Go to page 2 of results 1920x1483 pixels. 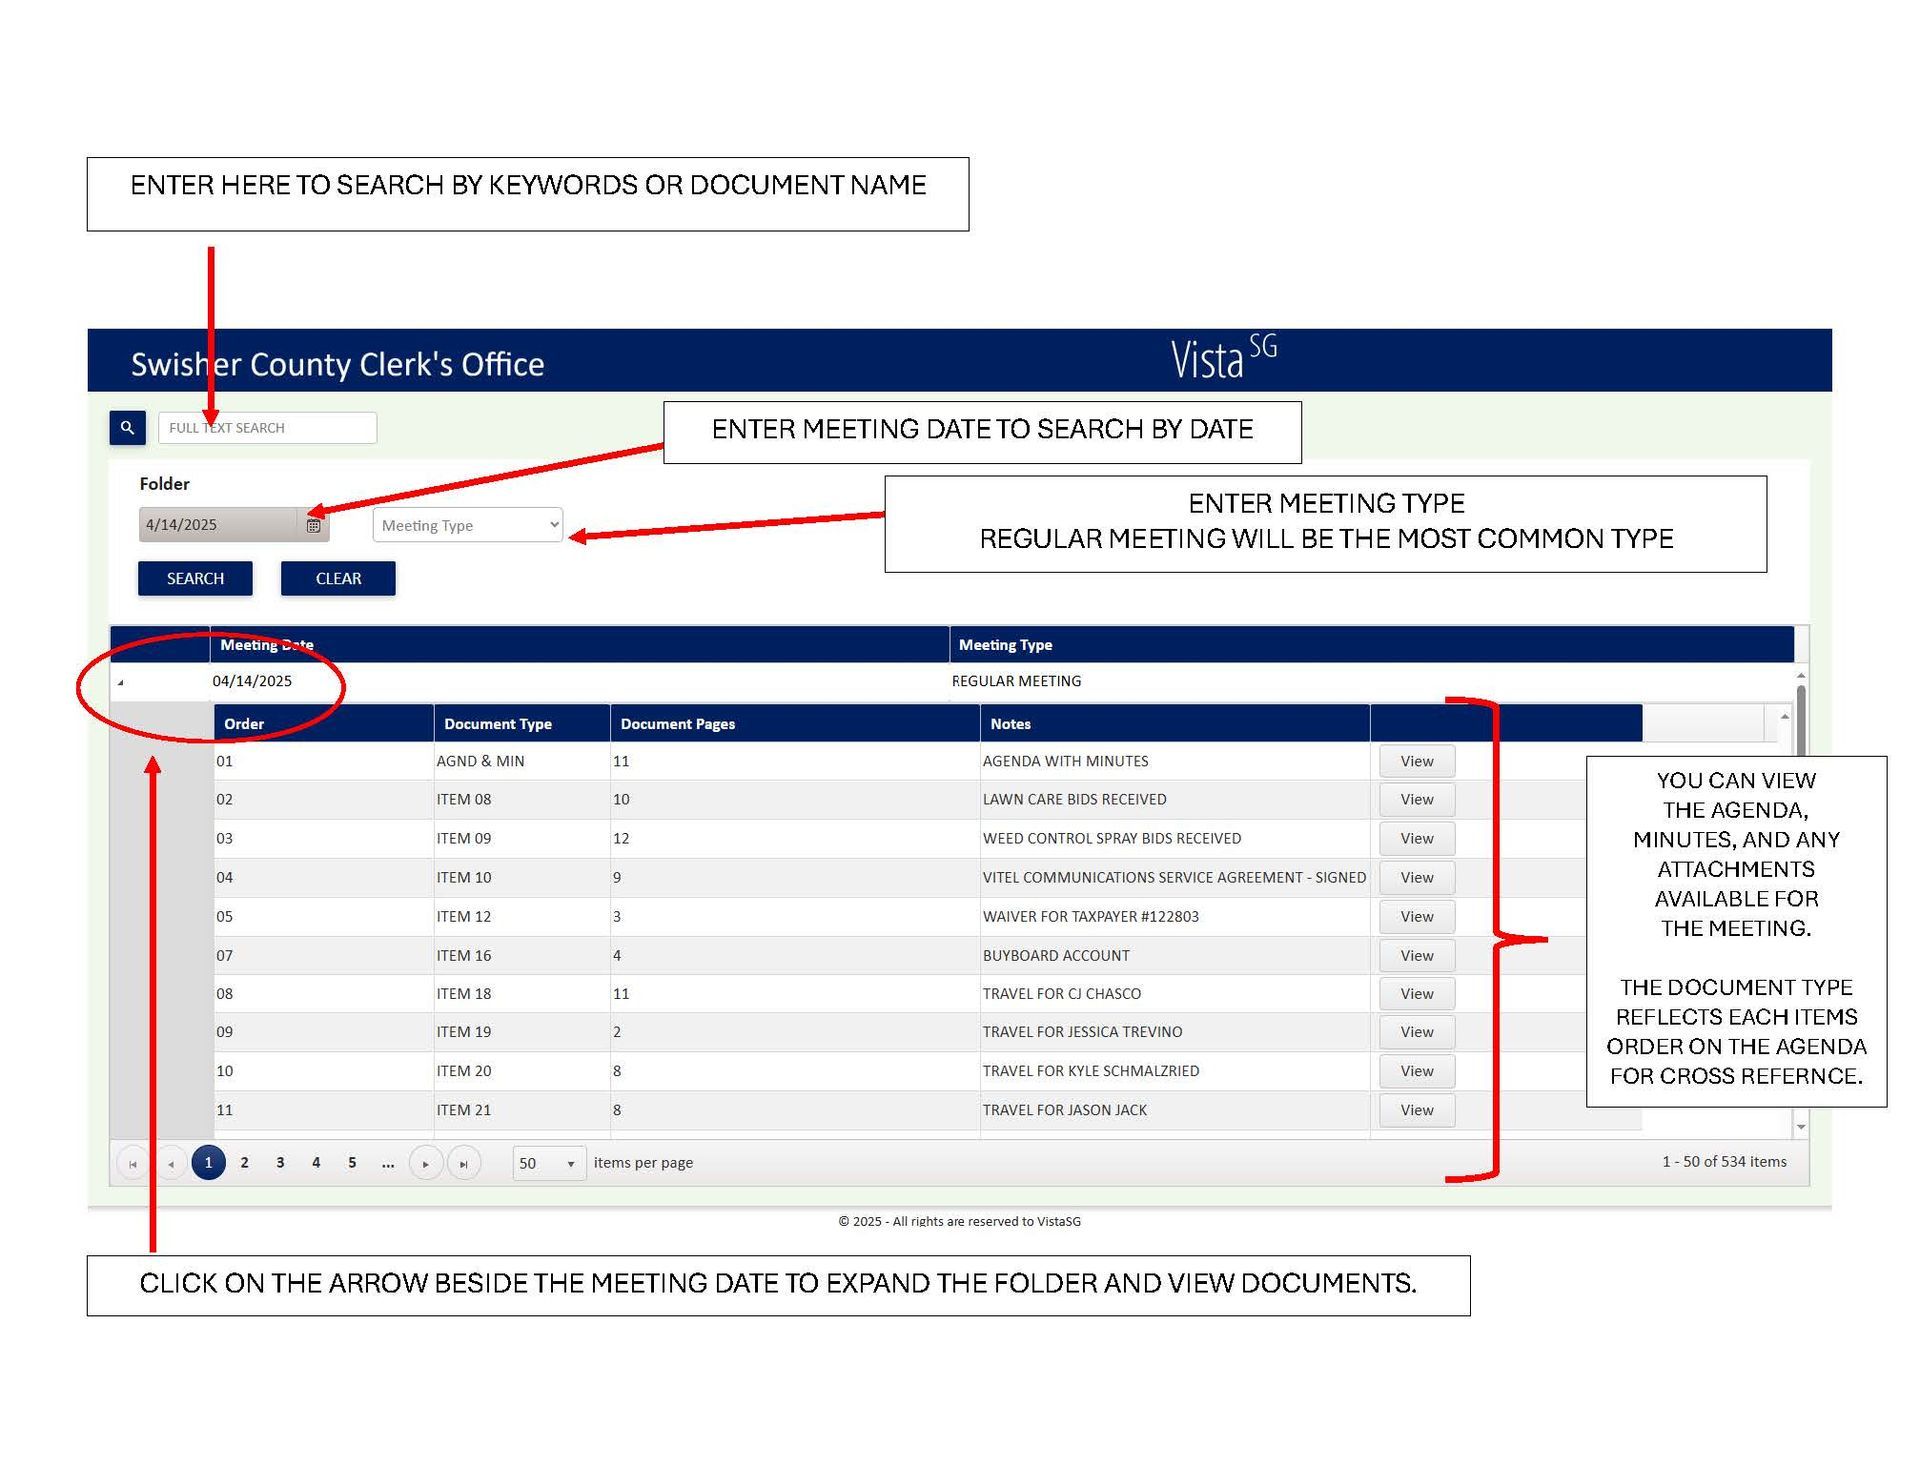[244, 1163]
